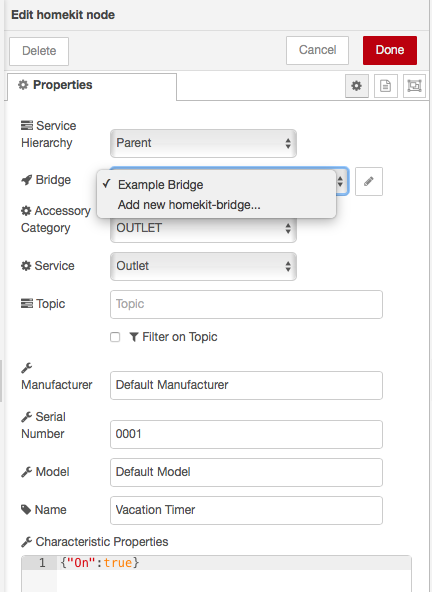Choose Add new homekit-bridge option
Viewport: 432px width, 592px height.
tap(216, 205)
